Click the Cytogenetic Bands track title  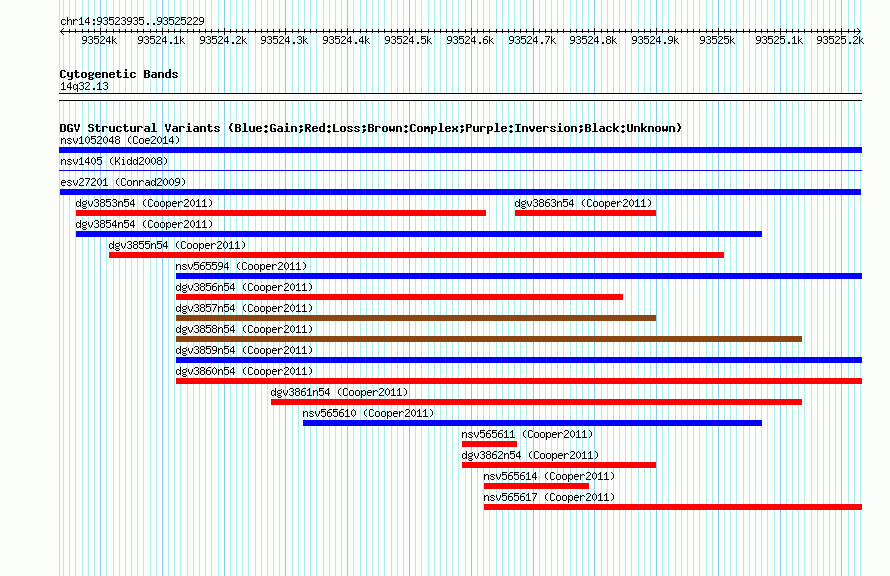click(x=119, y=74)
